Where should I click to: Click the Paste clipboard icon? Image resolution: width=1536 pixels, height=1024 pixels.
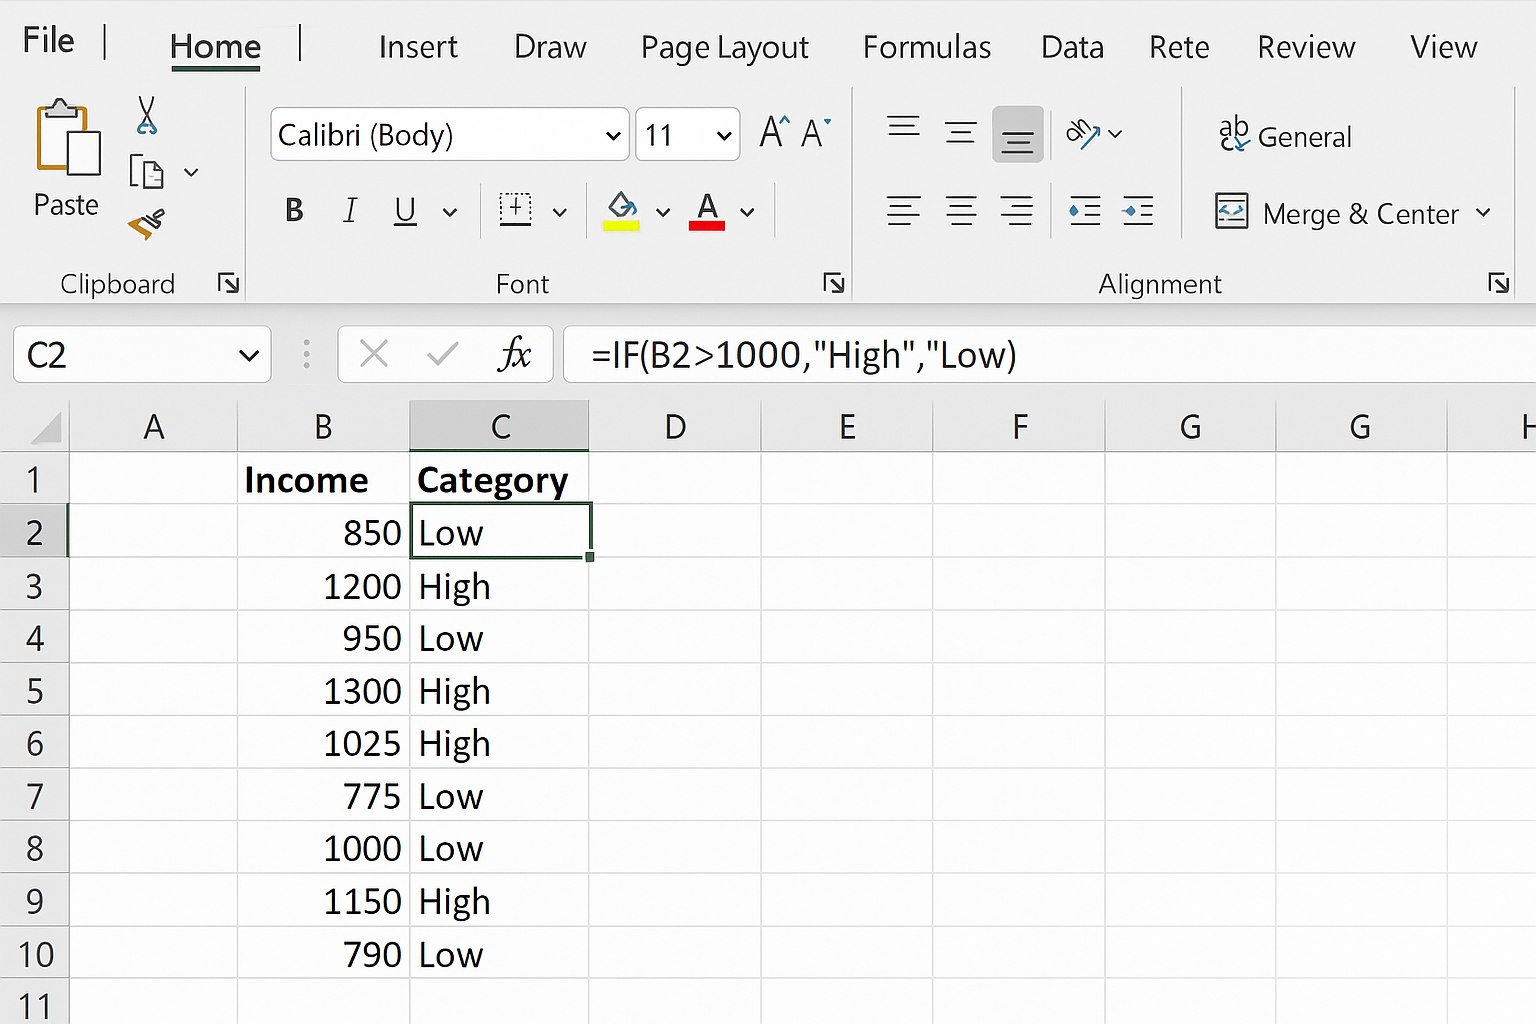click(x=68, y=138)
